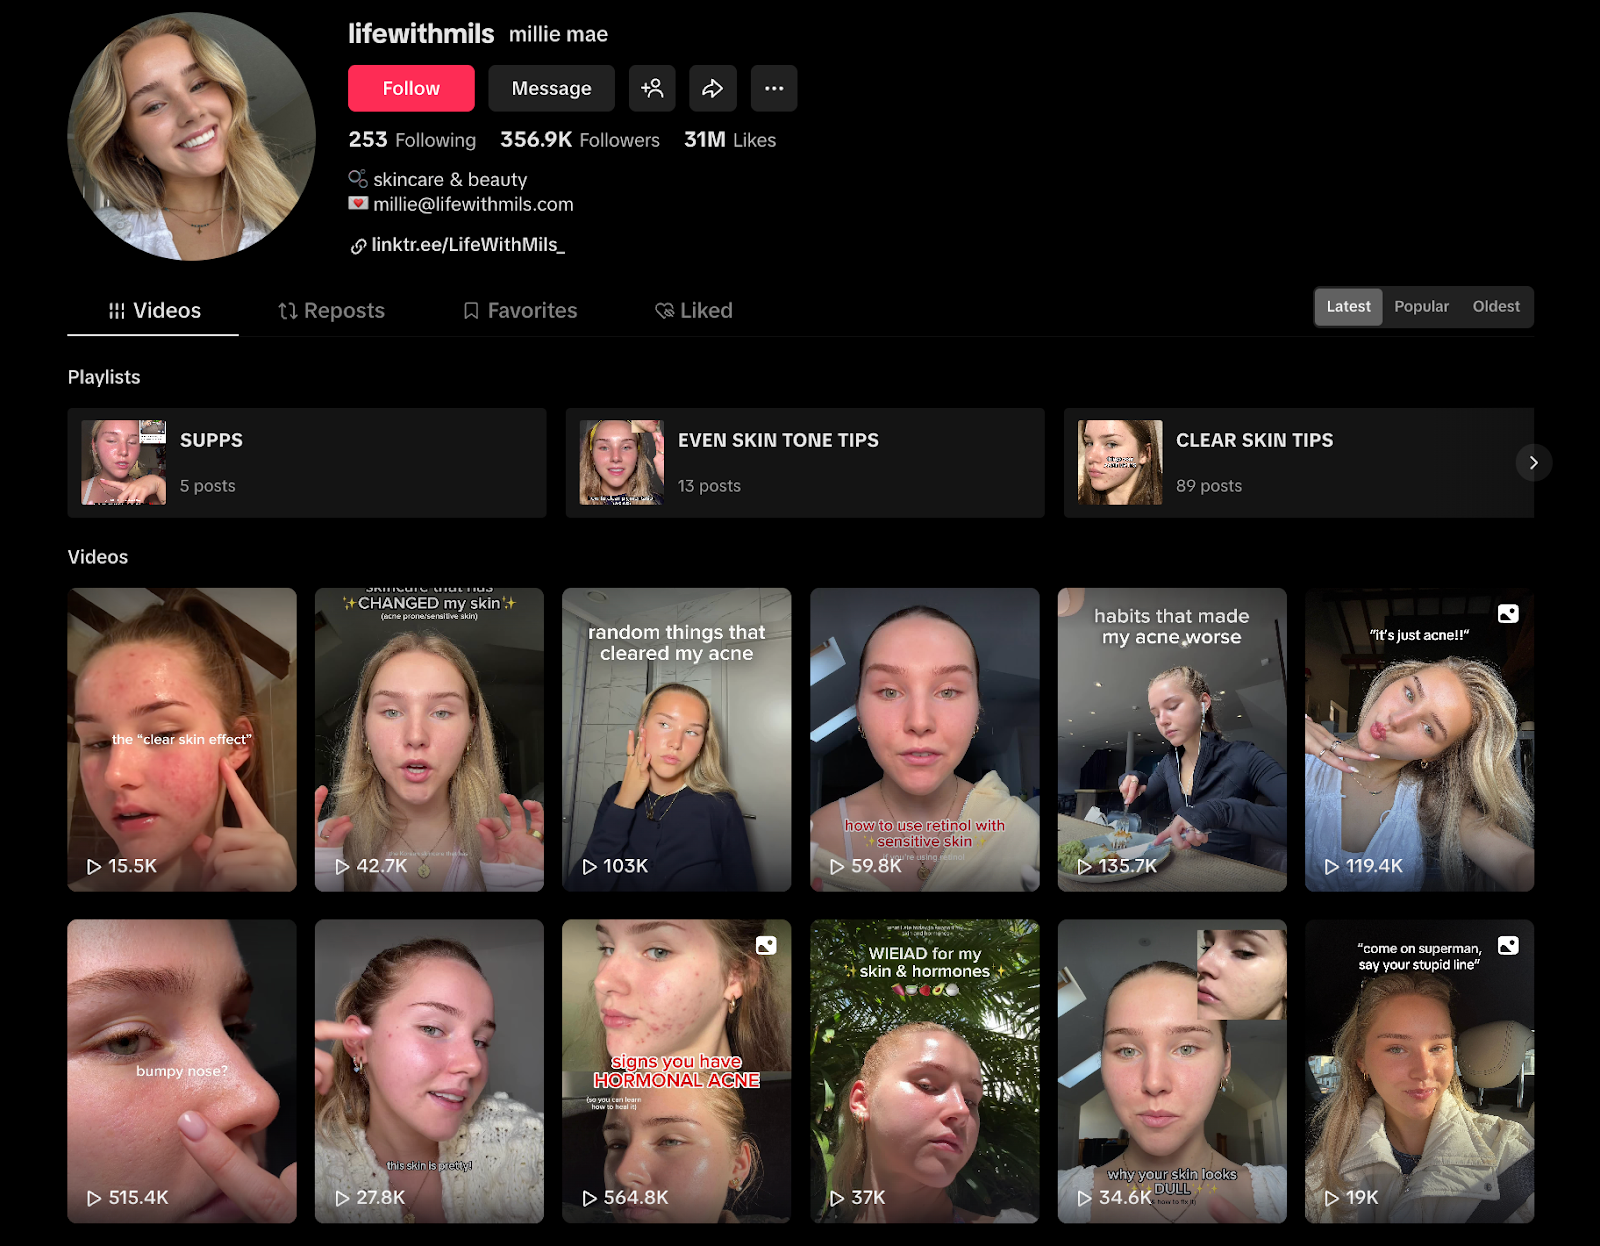The width and height of the screenshot is (1600, 1246).
Task: Open the "bumpy nose?" video
Action: 182,1071
